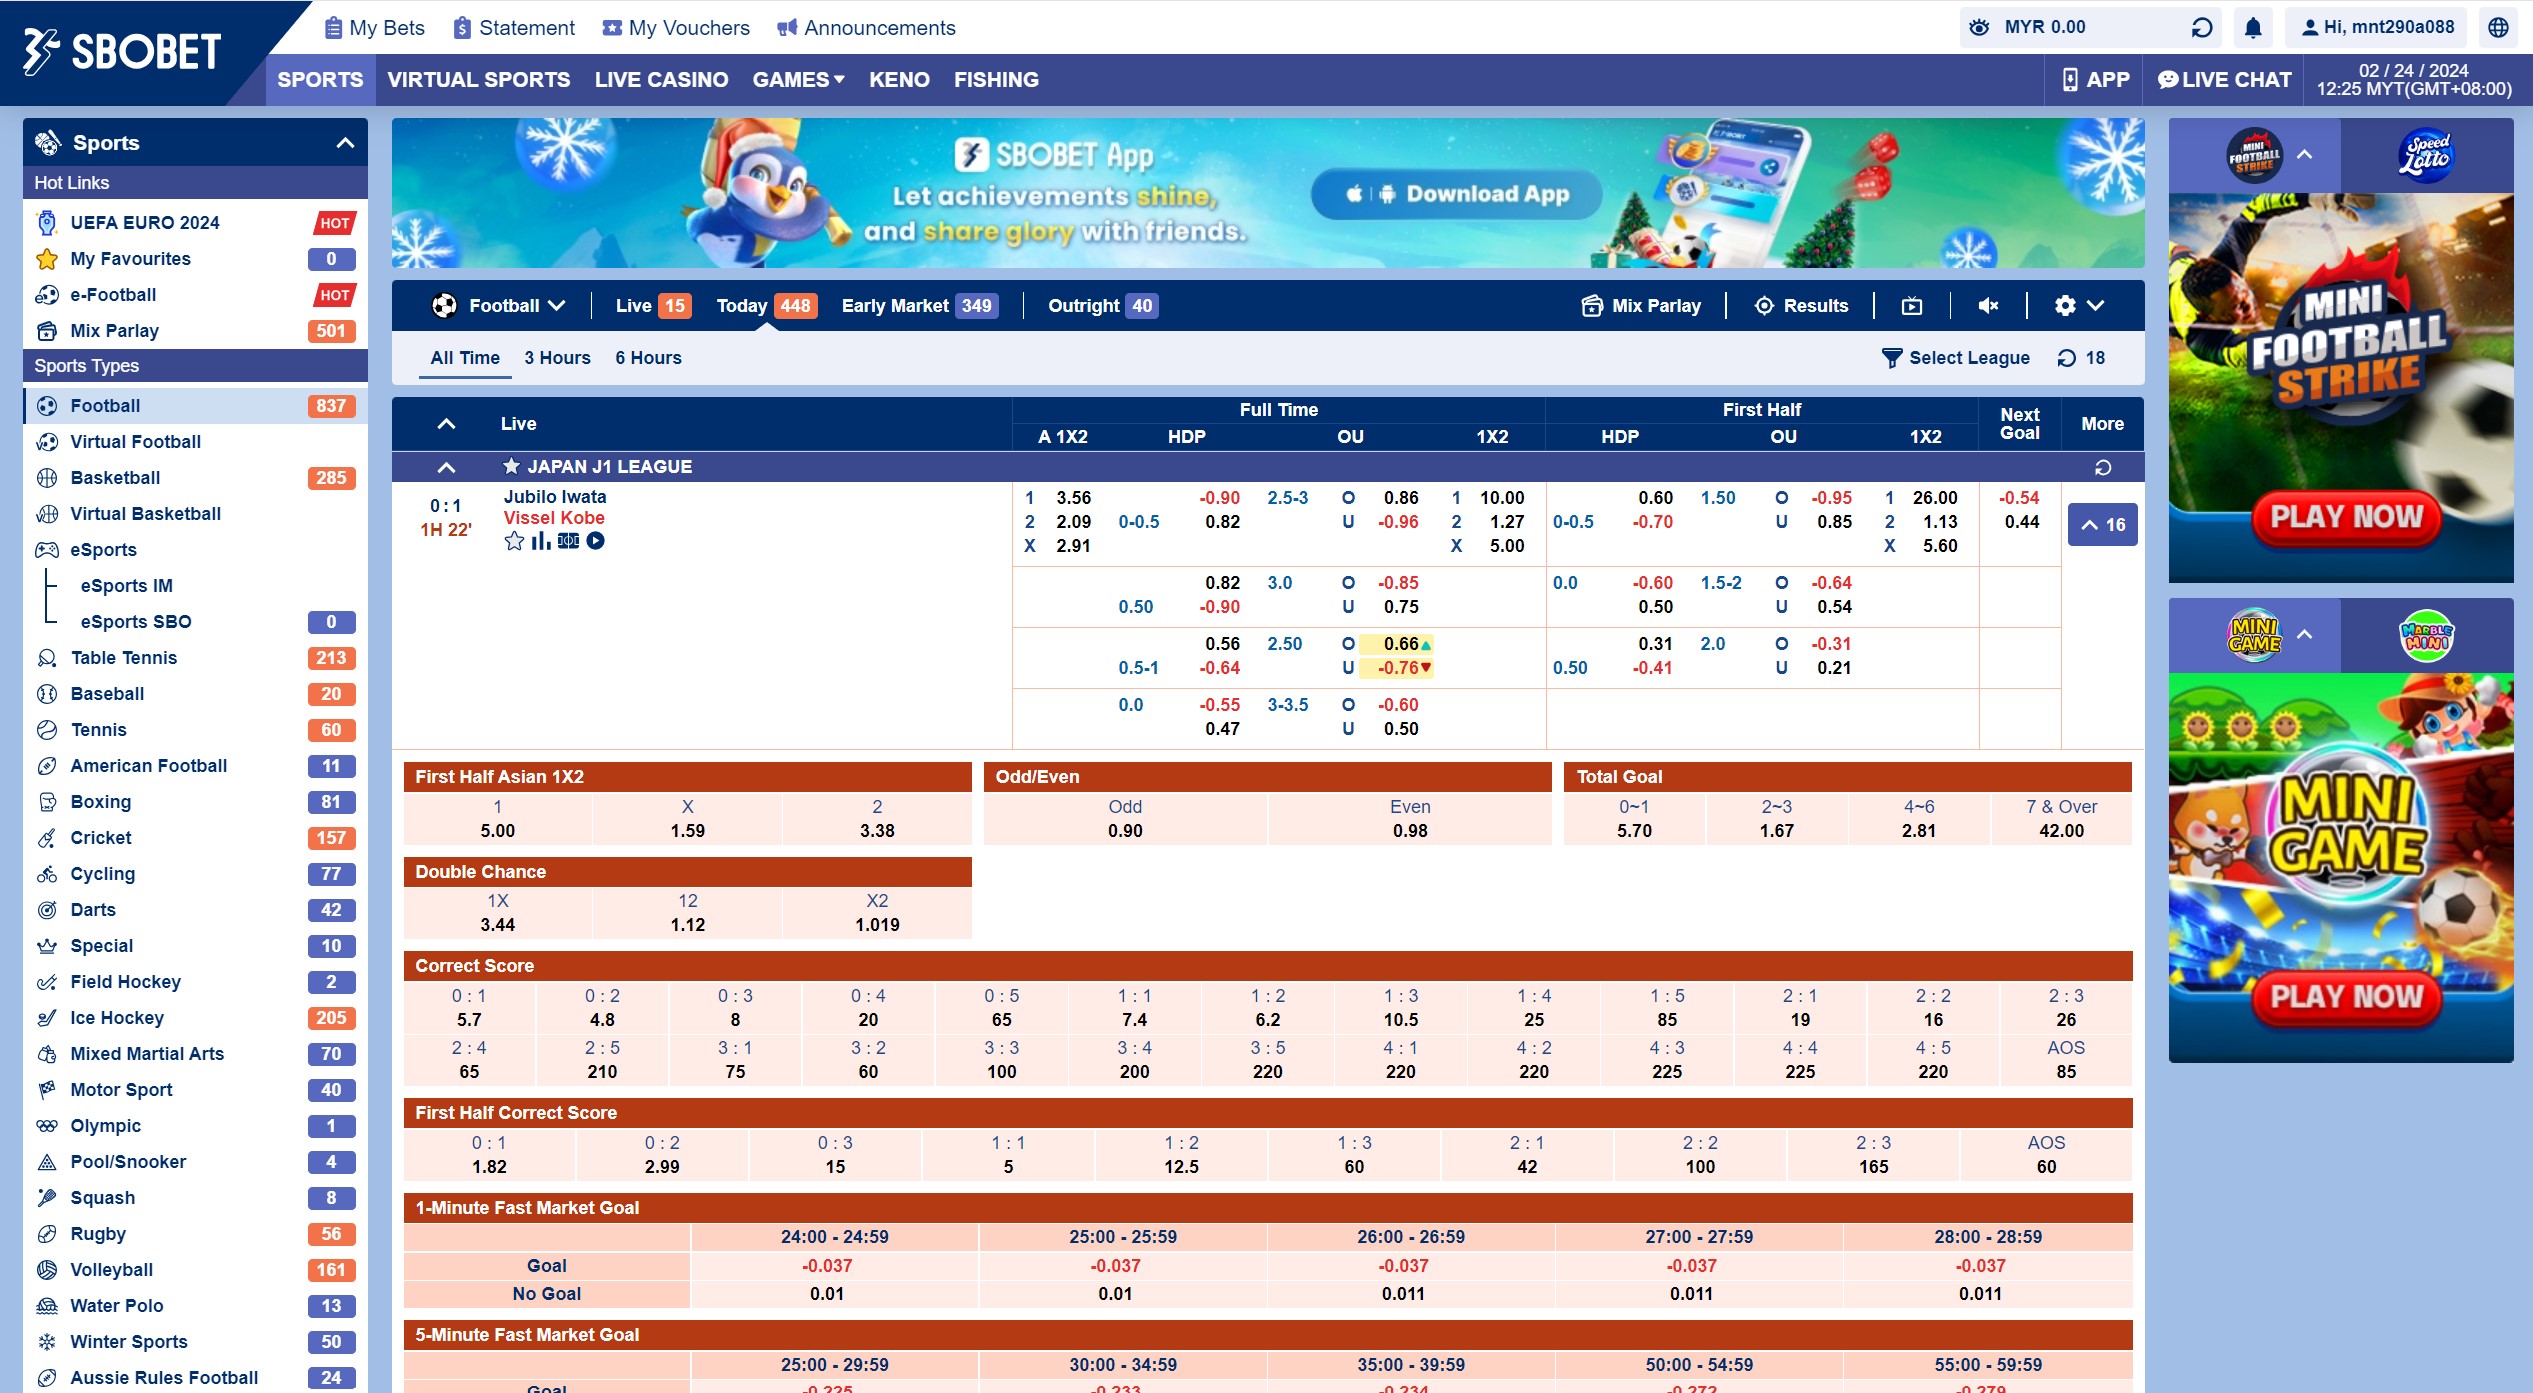Toggle sound mute speaker icon
This screenshot has width=2533, height=1393.
tap(1988, 306)
